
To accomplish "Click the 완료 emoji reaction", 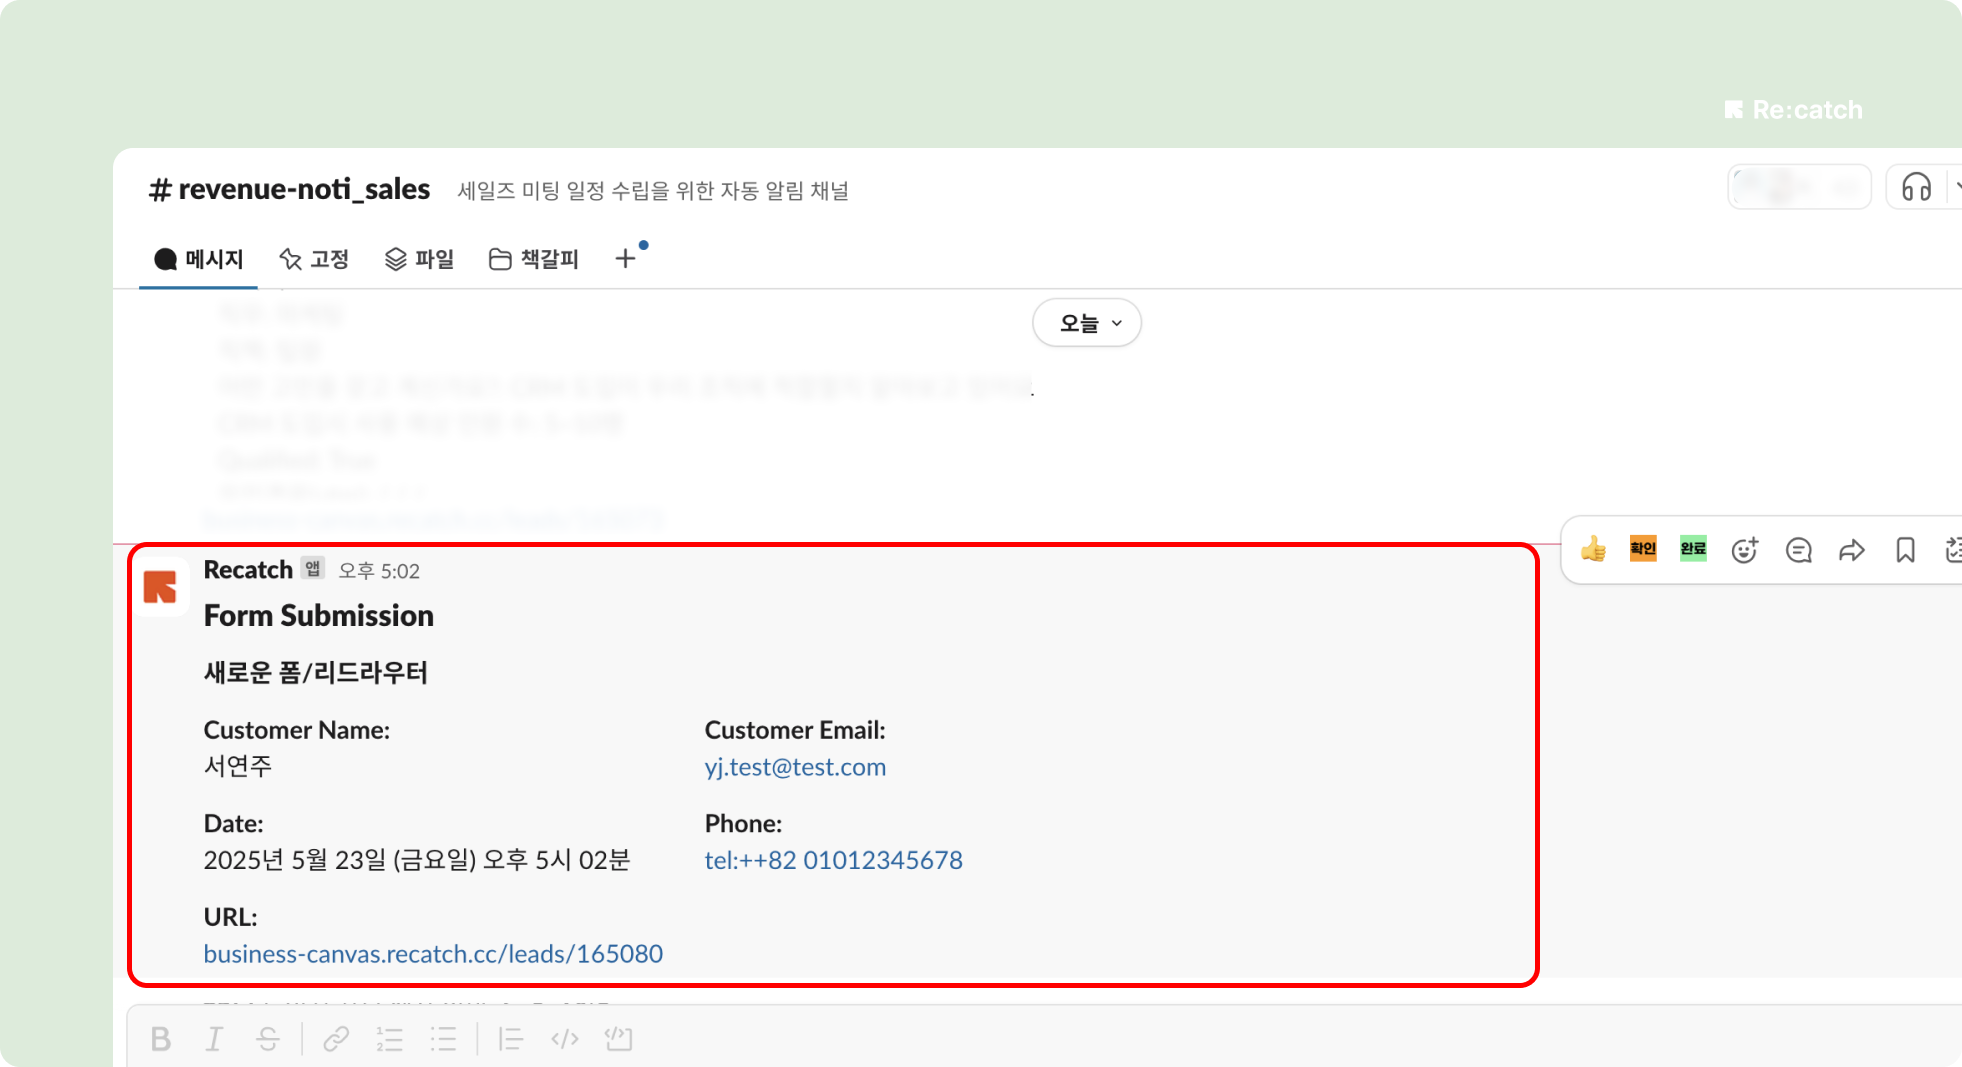I will click(x=1693, y=549).
